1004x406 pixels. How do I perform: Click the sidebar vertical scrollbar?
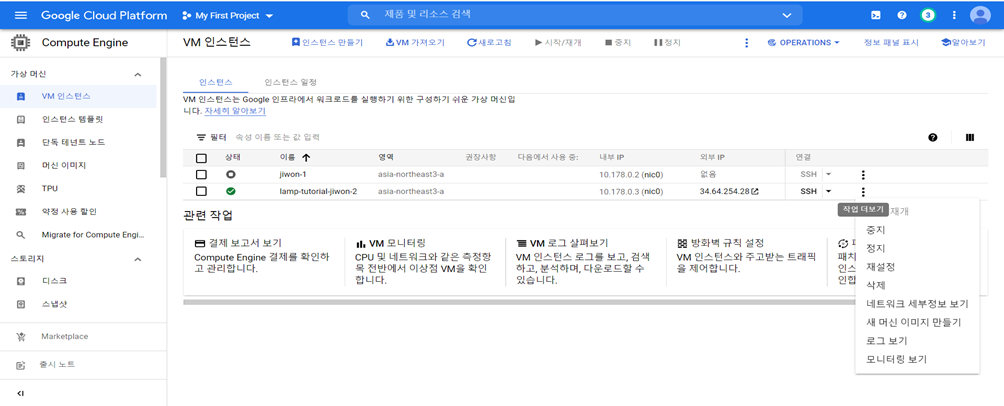163,117
